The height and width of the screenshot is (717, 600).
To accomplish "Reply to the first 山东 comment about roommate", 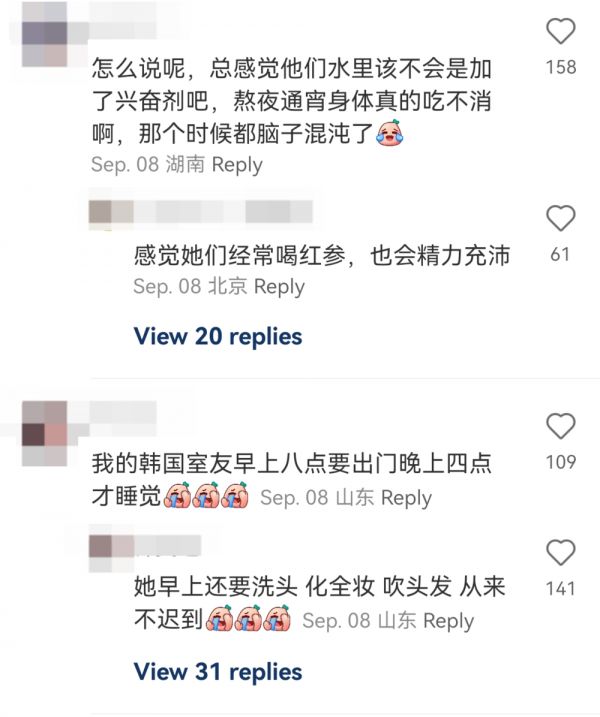I will pos(406,498).
